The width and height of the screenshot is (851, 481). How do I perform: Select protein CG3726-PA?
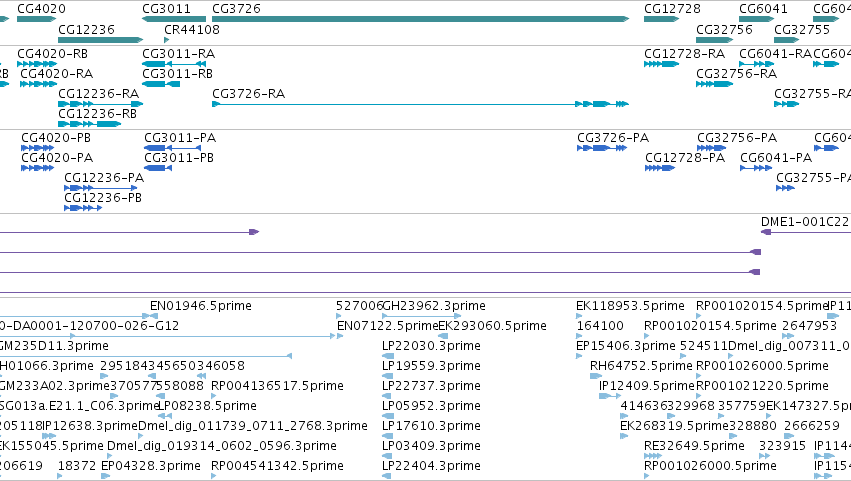(602, 148)
